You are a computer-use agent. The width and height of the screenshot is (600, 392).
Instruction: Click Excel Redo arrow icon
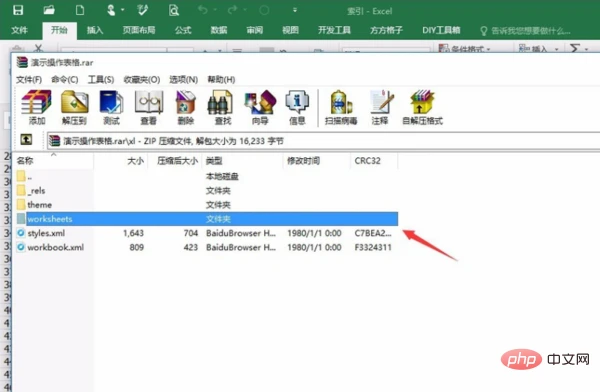[232, 10]
